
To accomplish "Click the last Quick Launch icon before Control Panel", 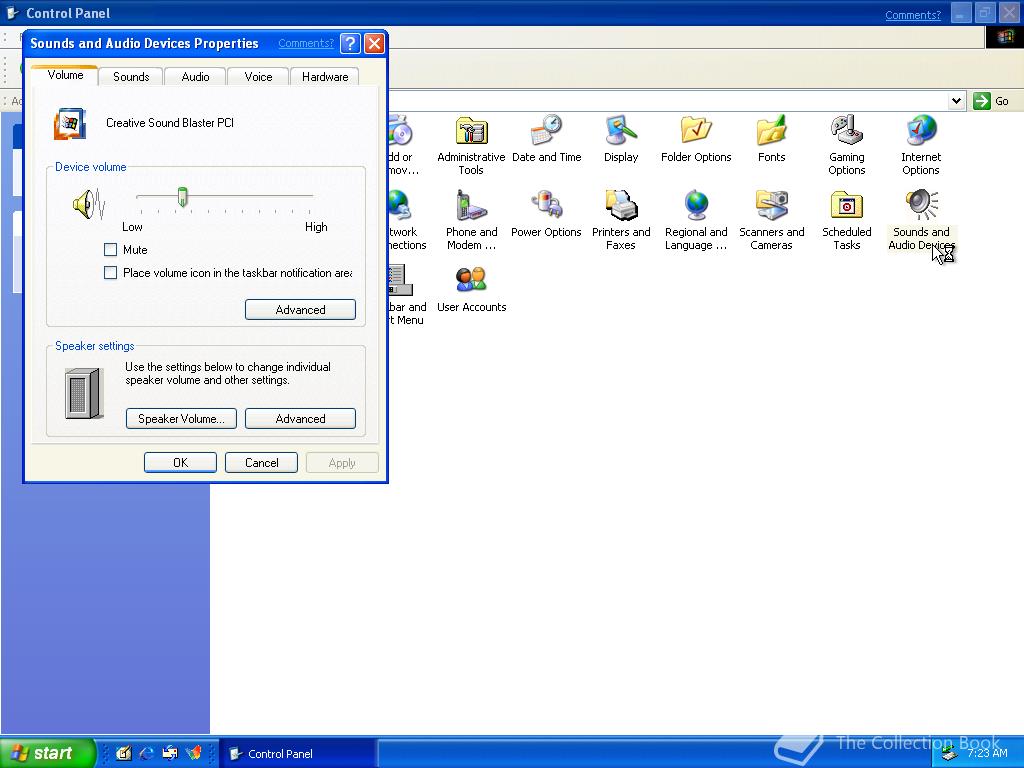I will tap(194, 753).
